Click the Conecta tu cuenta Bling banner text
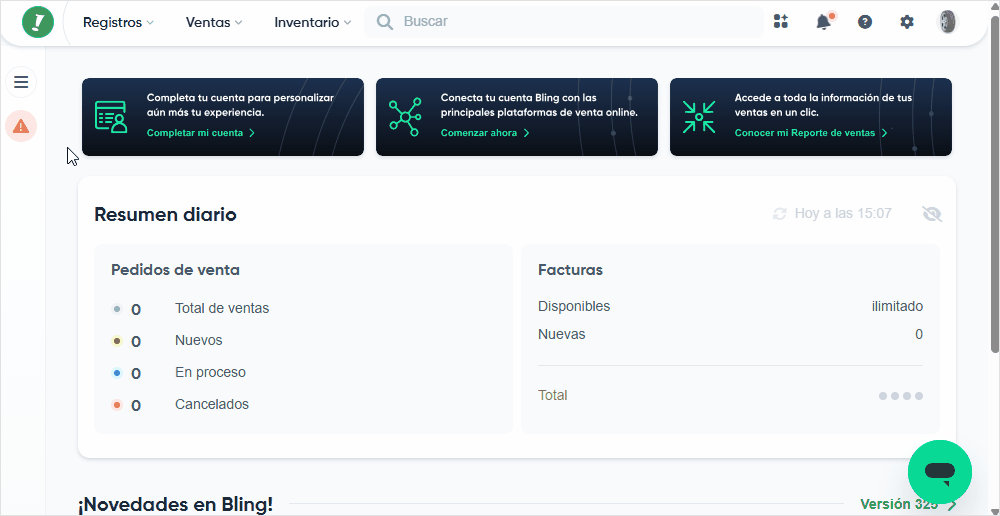This screenshot has height=516, width=1000. [540, 105]
